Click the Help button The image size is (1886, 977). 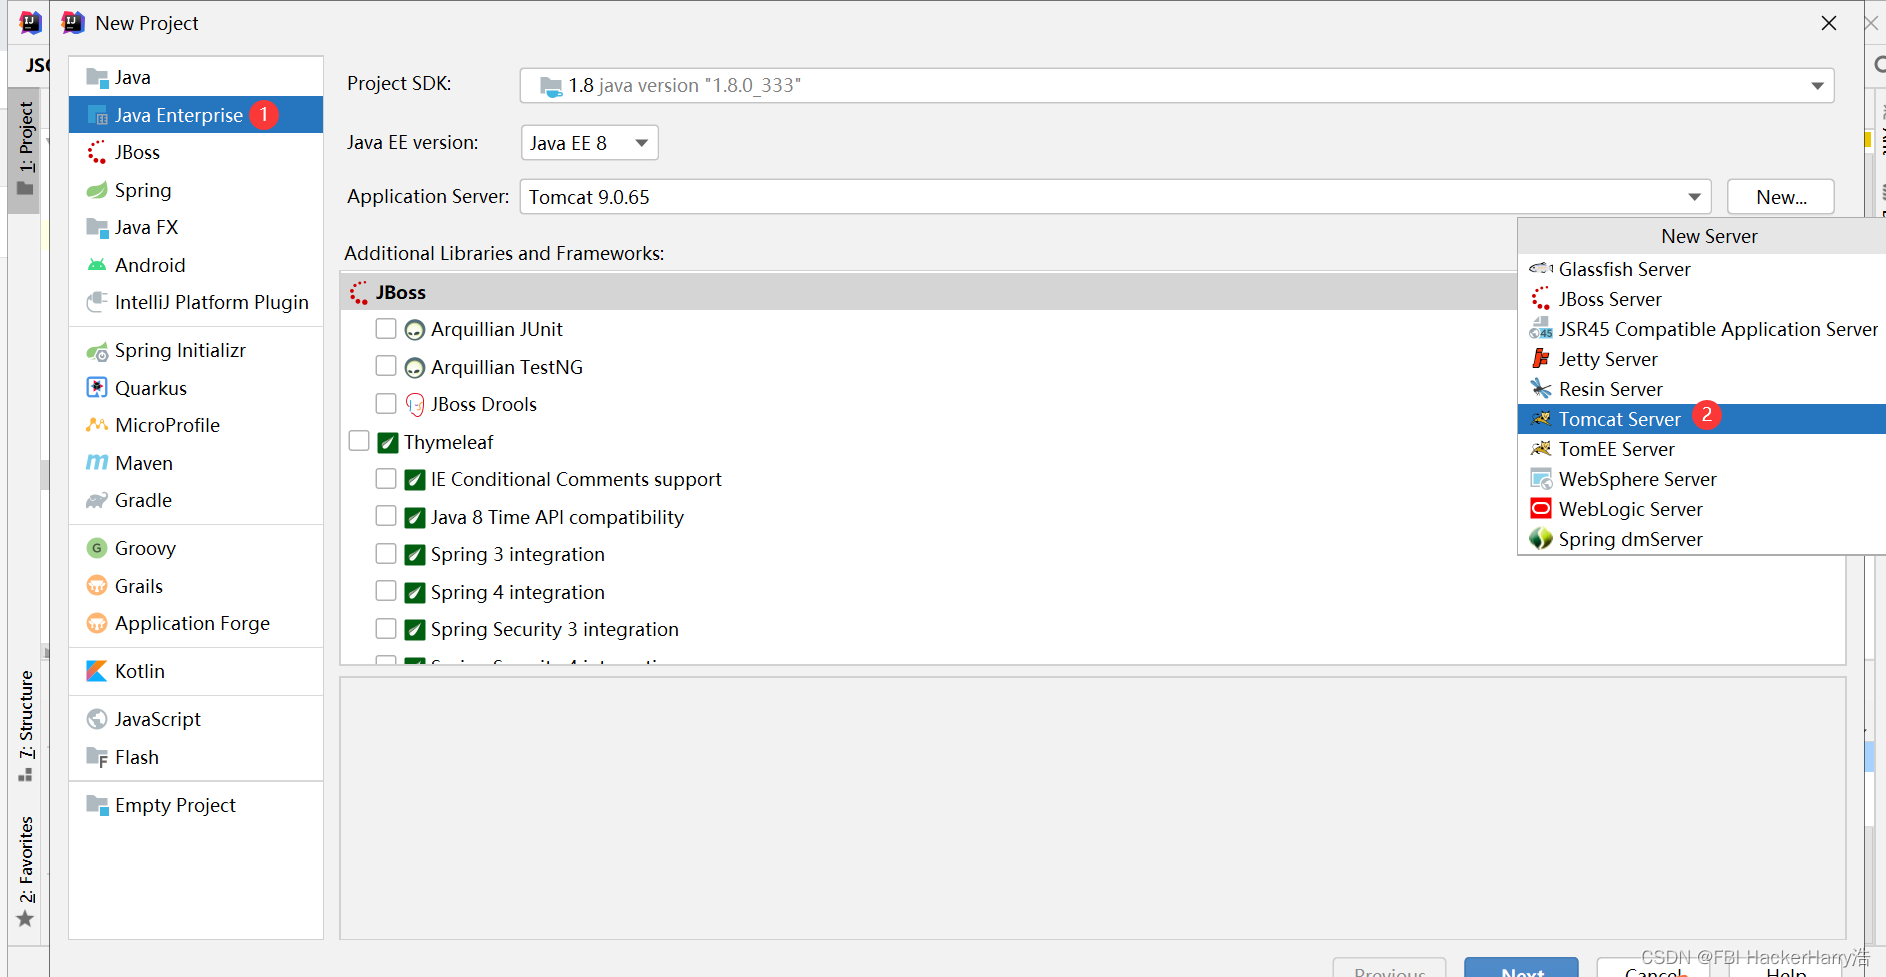tap(1785, 968)
